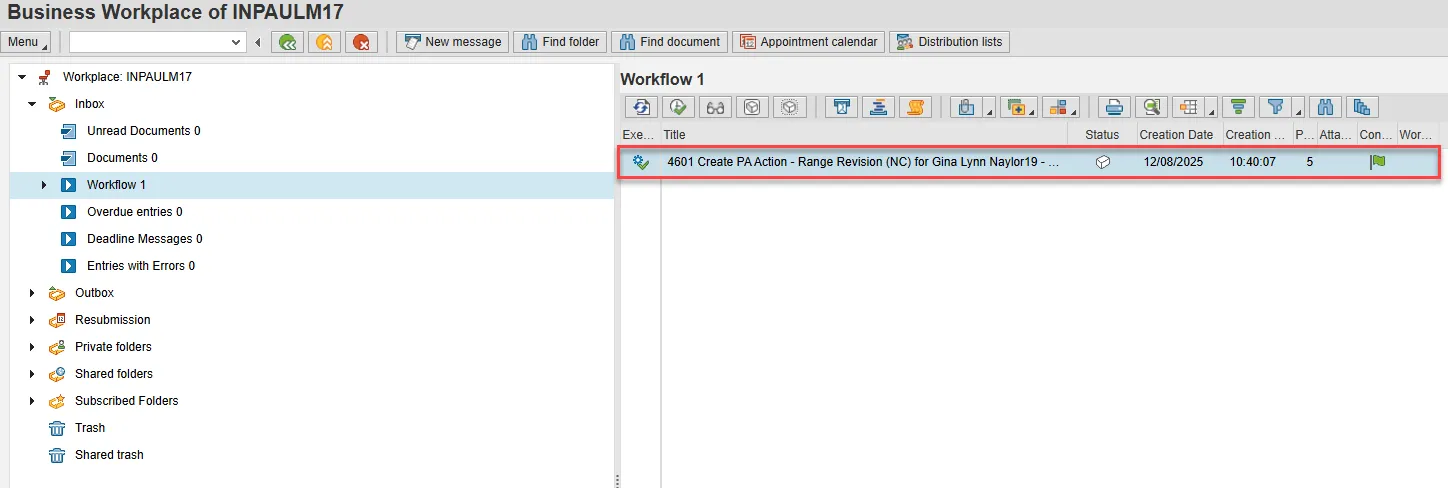The width and height of the screenshot is (1448, 488).
Task: Click the green flag in work item row
Action: pos(1378,162)
